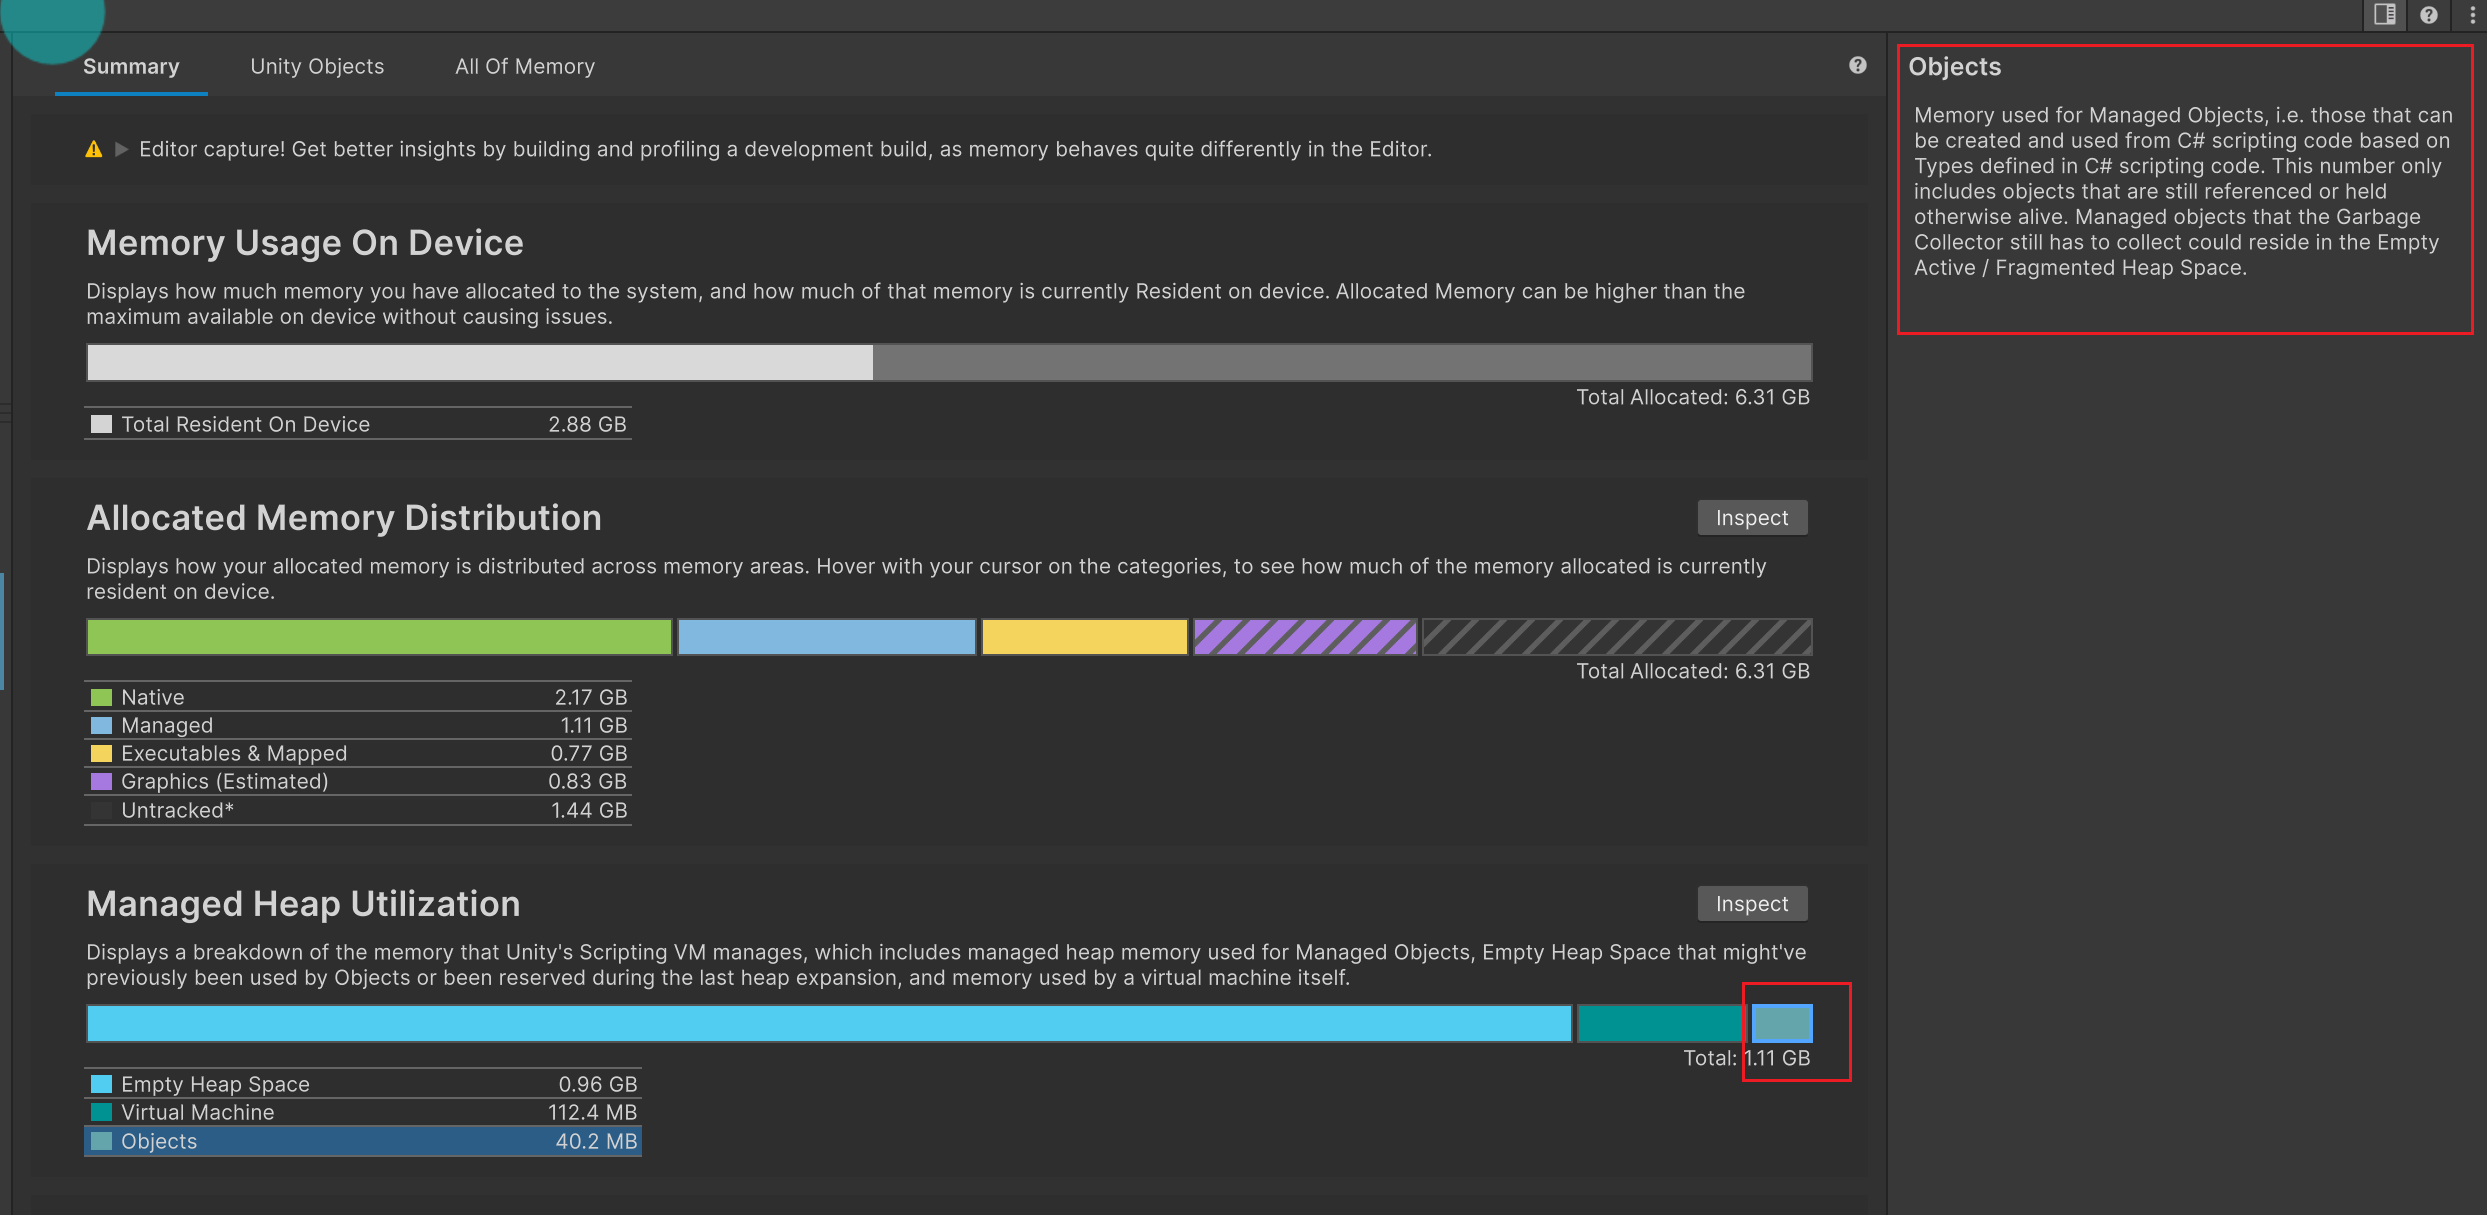This screenshot has width=2487, height=1215.
Task: Click the Summary page help icon
Action: (x=1857, y=66)
